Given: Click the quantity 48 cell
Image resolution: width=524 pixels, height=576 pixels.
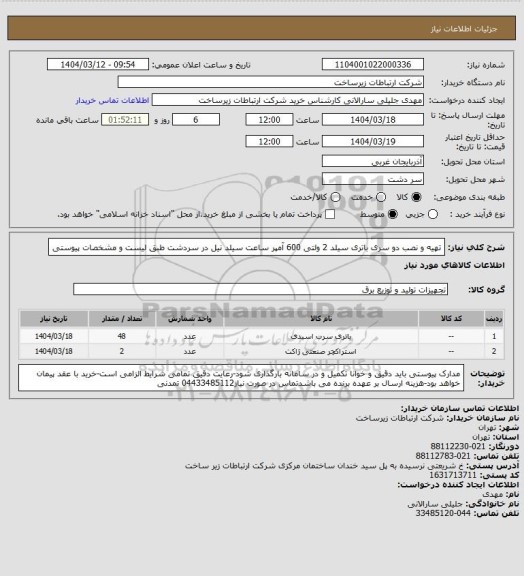Looking at the screenshot, I should [x=122, y=336].
